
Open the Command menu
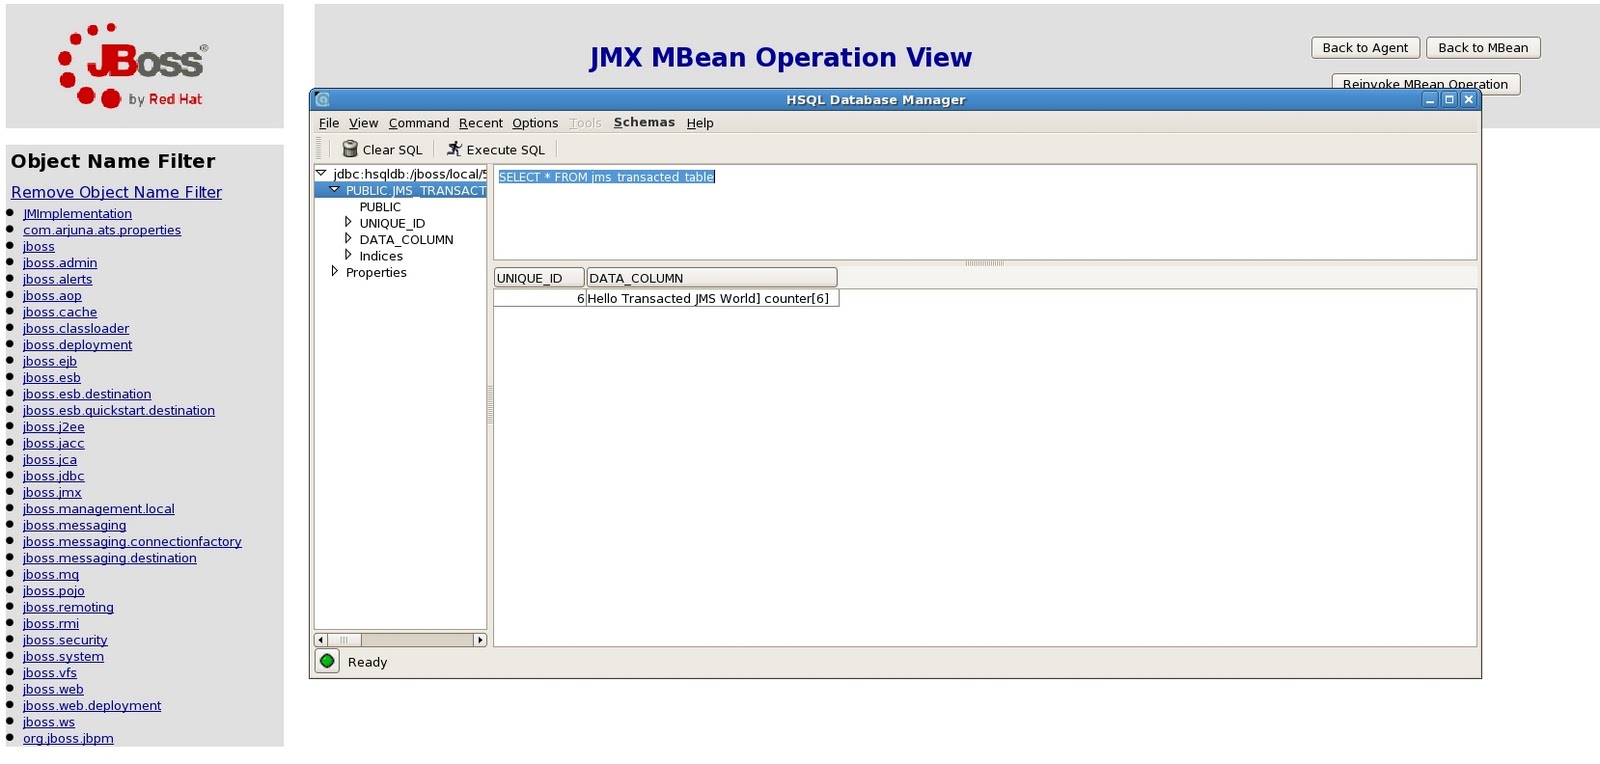coord(419,123)
